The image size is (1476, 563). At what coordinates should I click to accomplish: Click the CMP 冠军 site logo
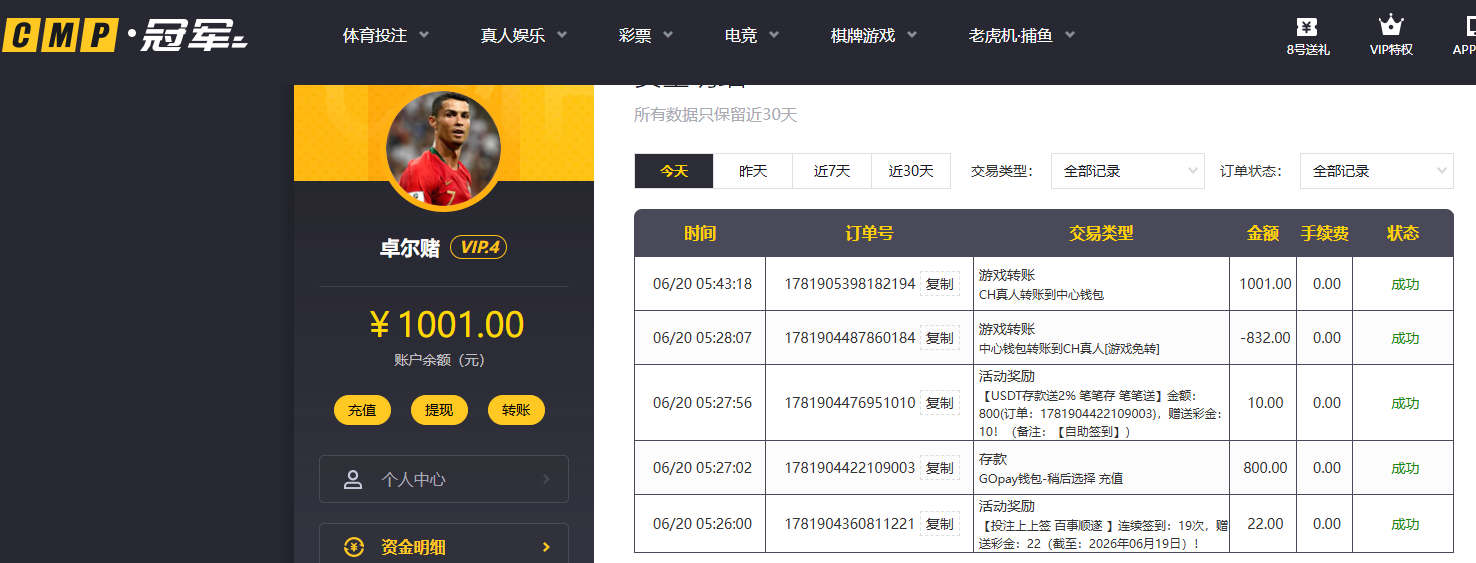point(125,36)
